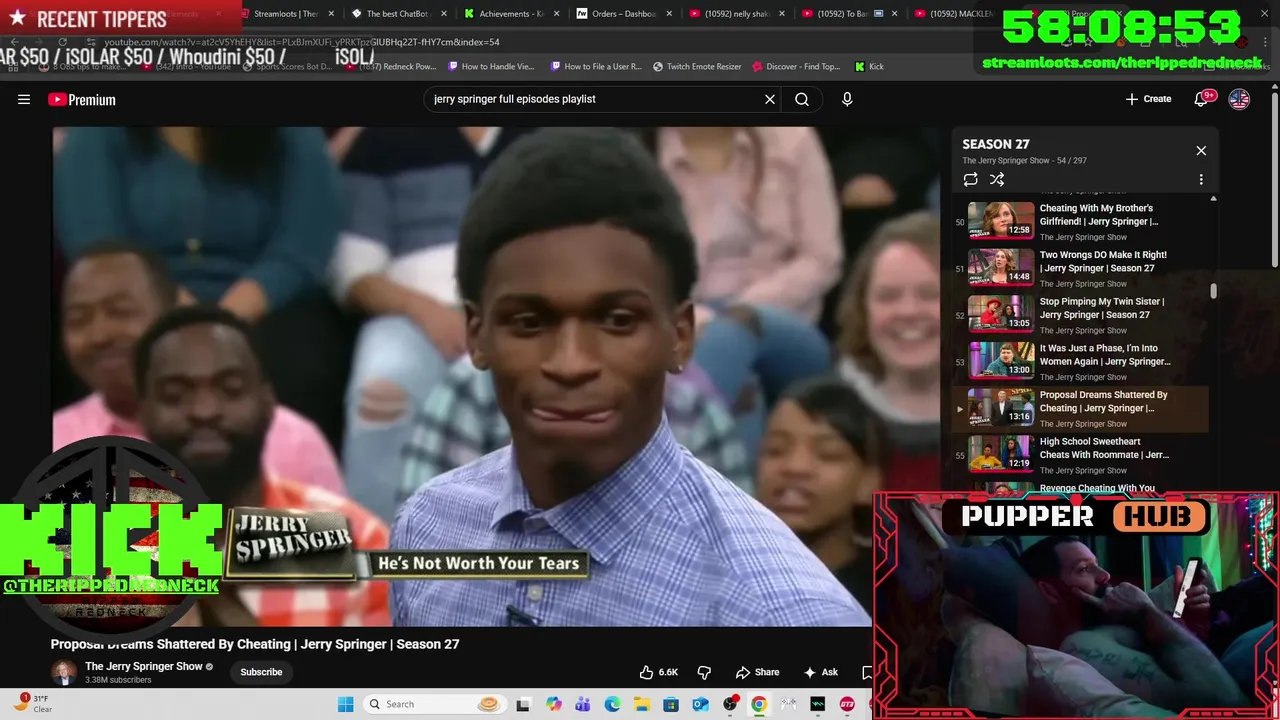This screenshot has width=1280, height=720.
Task: Close the Streamloots tab
Action: (x=331, y=14)
